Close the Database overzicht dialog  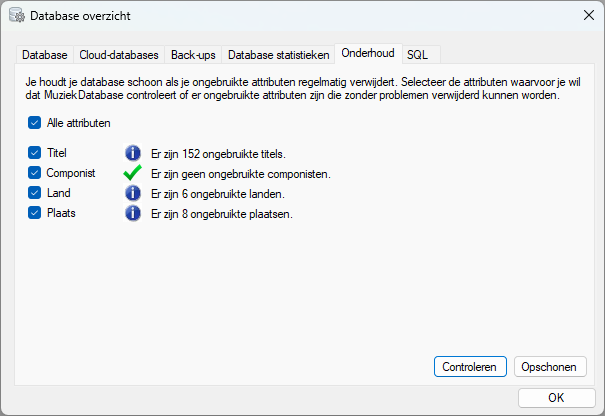point(589,15)
